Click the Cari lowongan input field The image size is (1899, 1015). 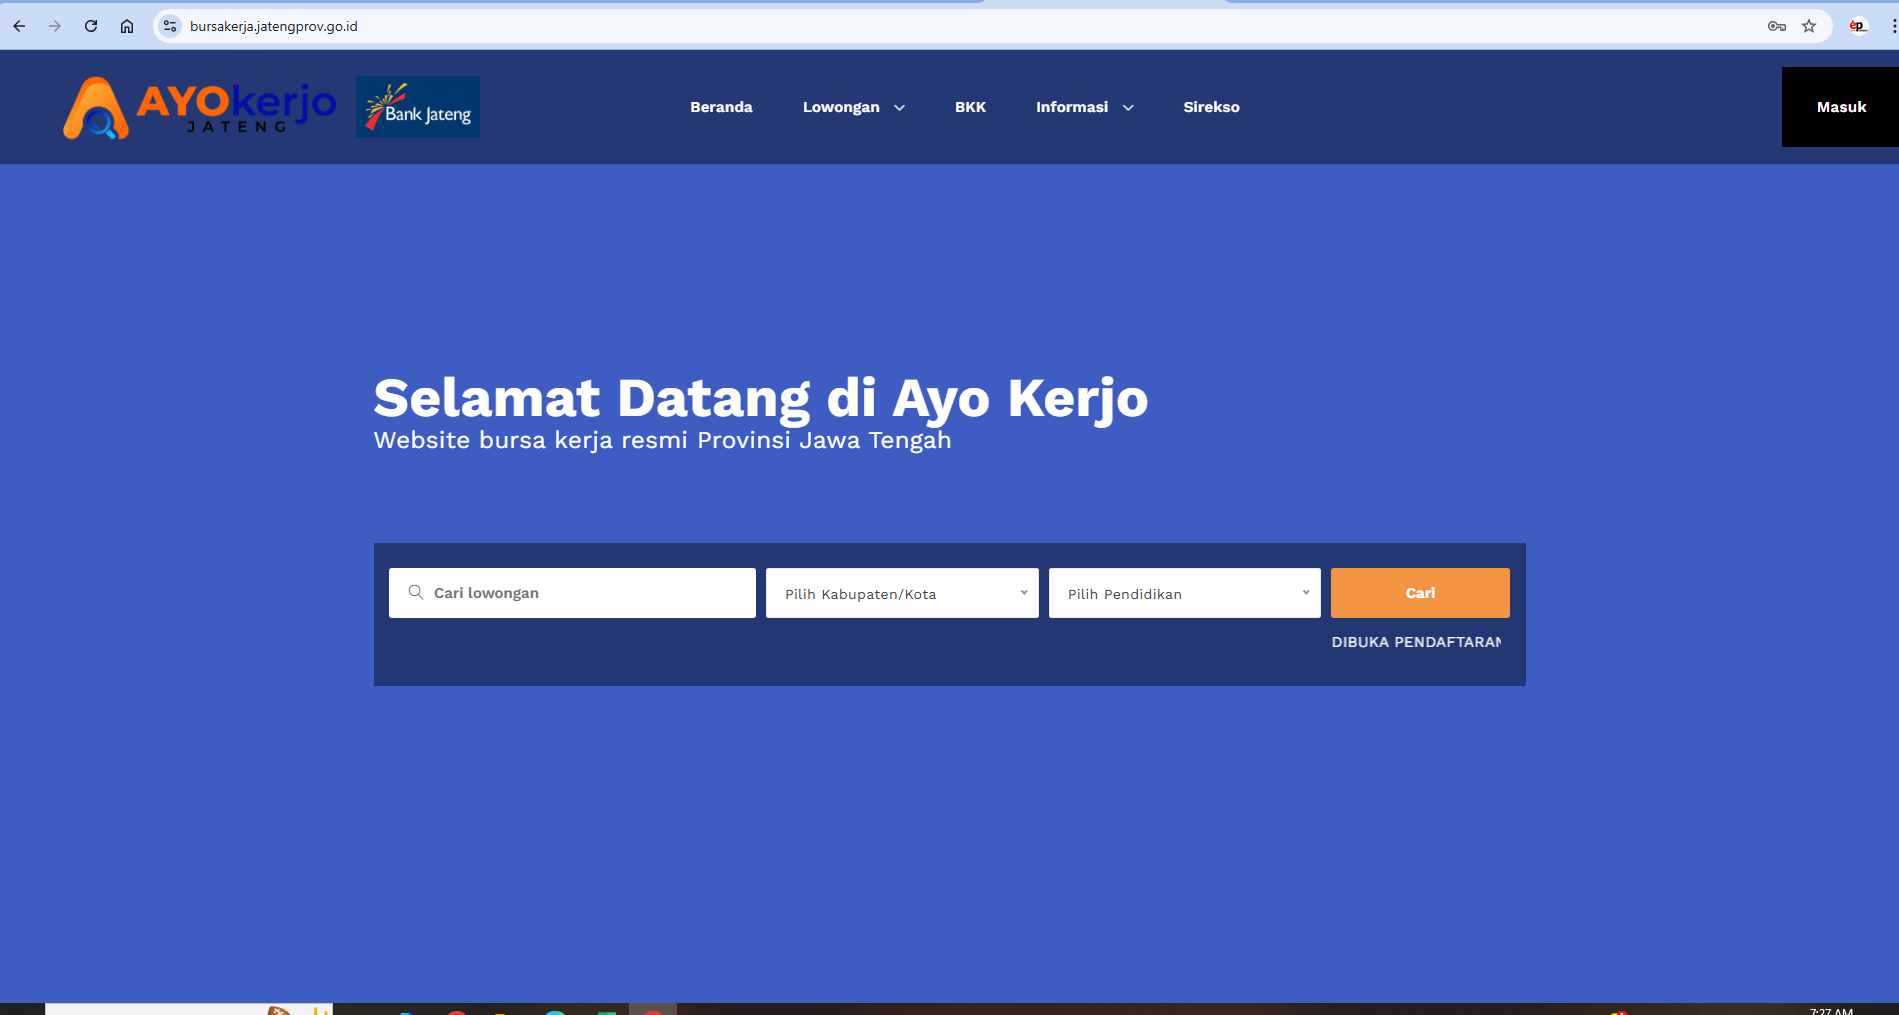click(x=570, y=592)
